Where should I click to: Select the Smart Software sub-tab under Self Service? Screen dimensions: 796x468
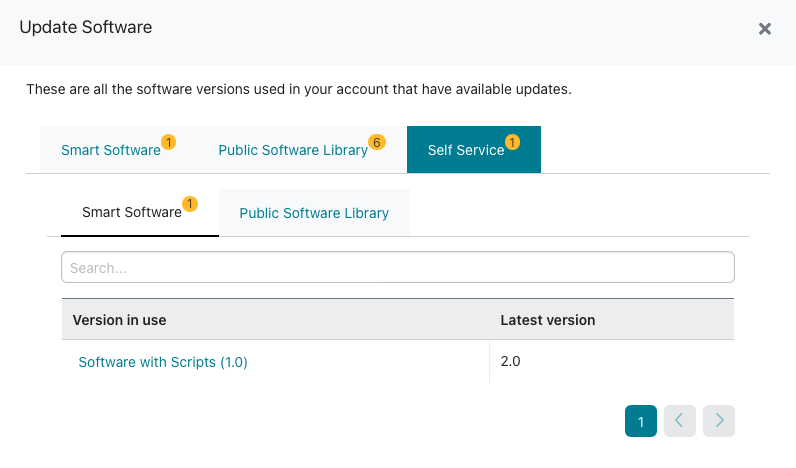pos(140,212)
